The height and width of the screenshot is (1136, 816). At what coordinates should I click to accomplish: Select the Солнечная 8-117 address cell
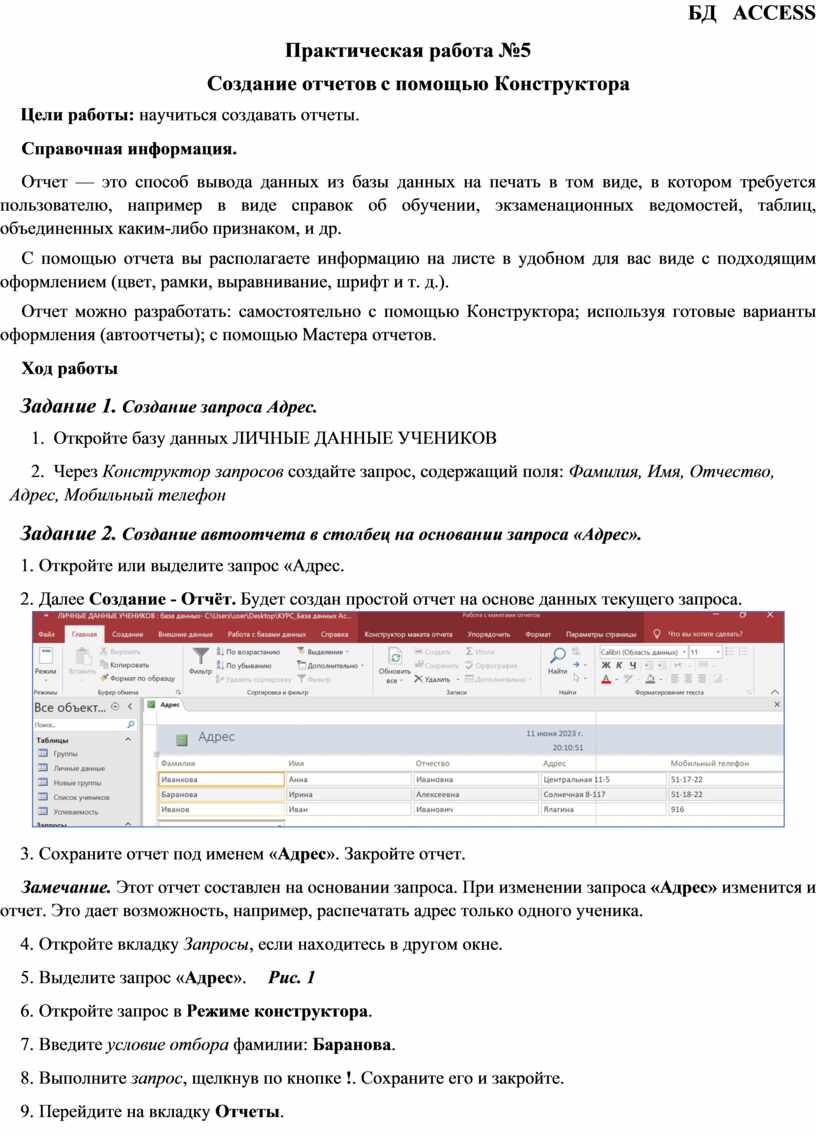tap(603, 794)
